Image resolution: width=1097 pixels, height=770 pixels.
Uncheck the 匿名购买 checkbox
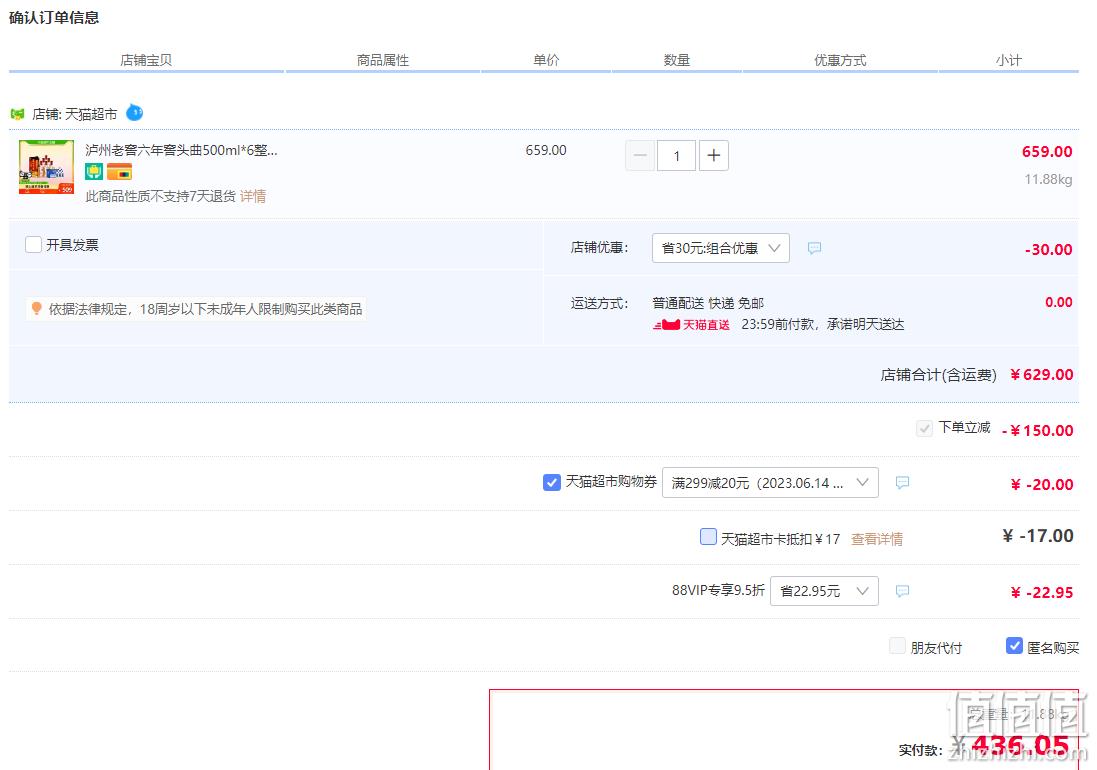(x=1014, y=646)
